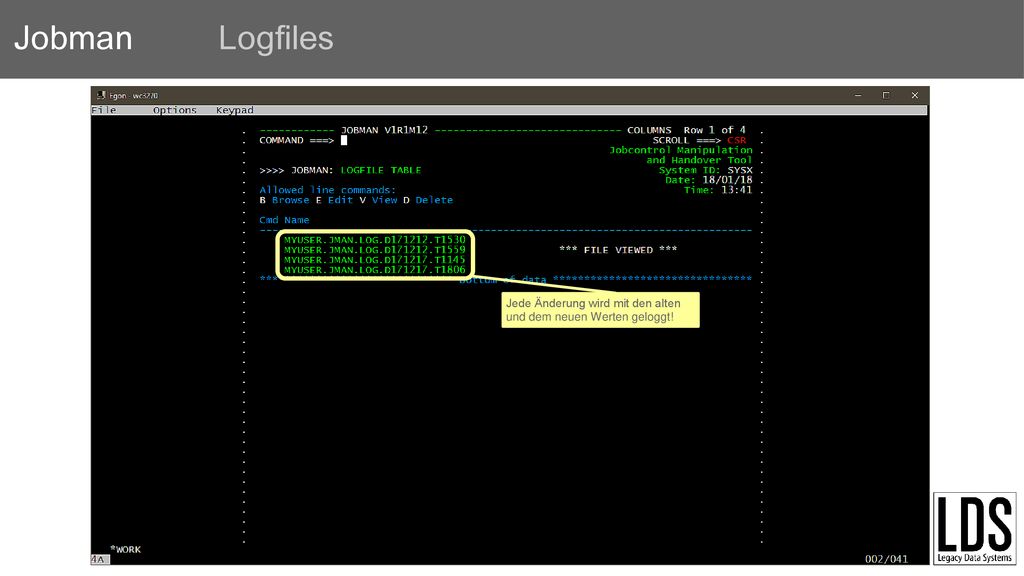
Task: Close the wc3270 terminal window
Action: [914, 95]
